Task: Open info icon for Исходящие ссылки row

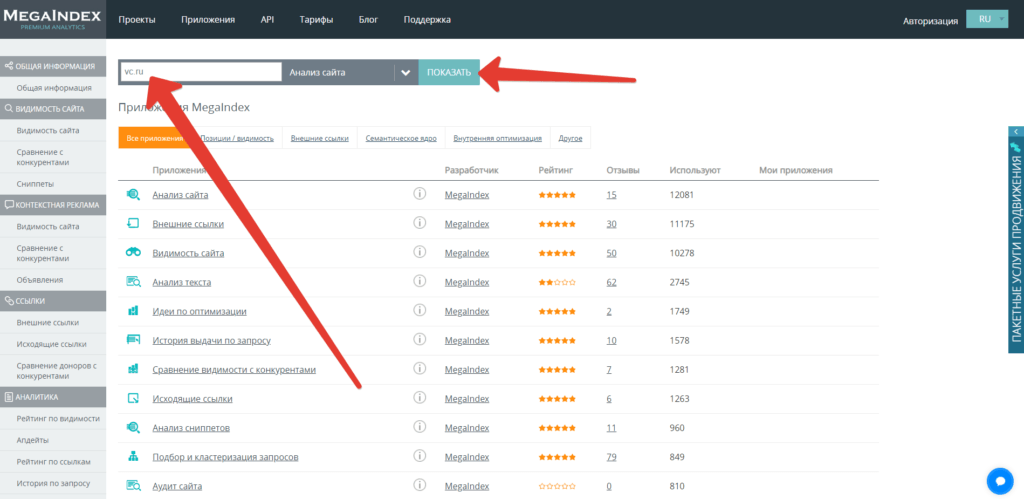Action: (x=420, y=398)
